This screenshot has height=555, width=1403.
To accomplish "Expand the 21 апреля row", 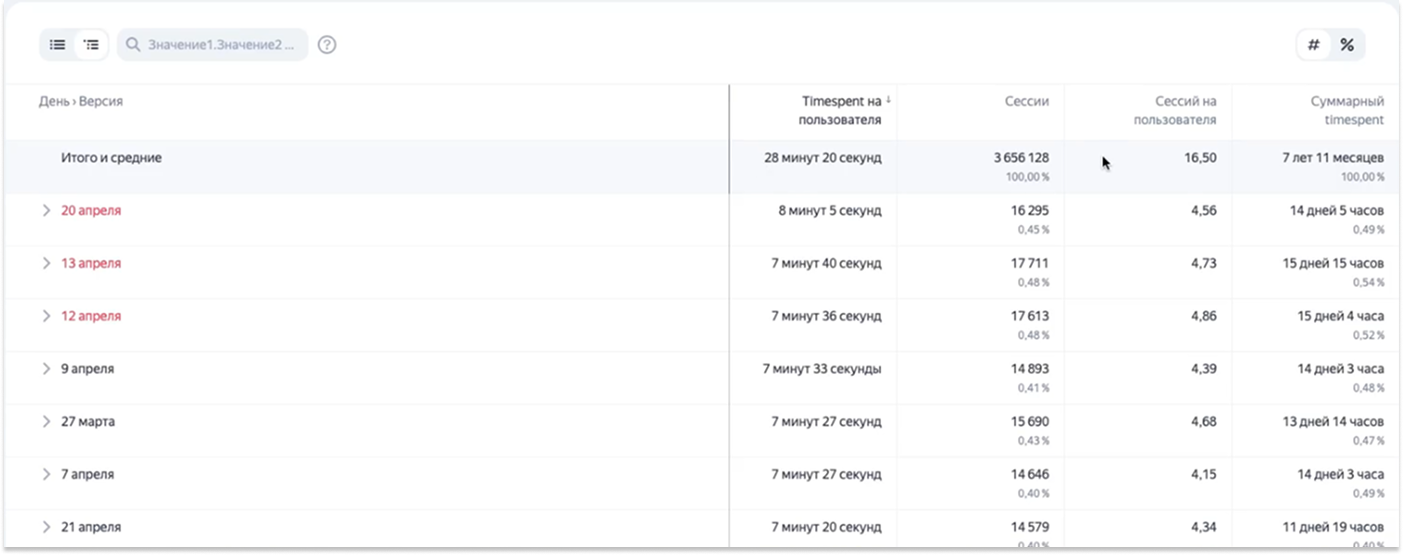I will point(46,527).
